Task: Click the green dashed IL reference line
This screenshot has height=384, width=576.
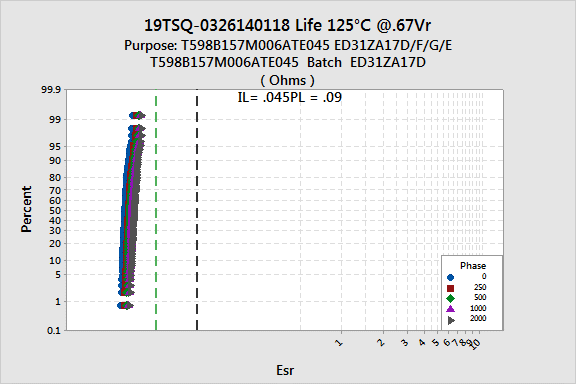Action: pos(156,209)
